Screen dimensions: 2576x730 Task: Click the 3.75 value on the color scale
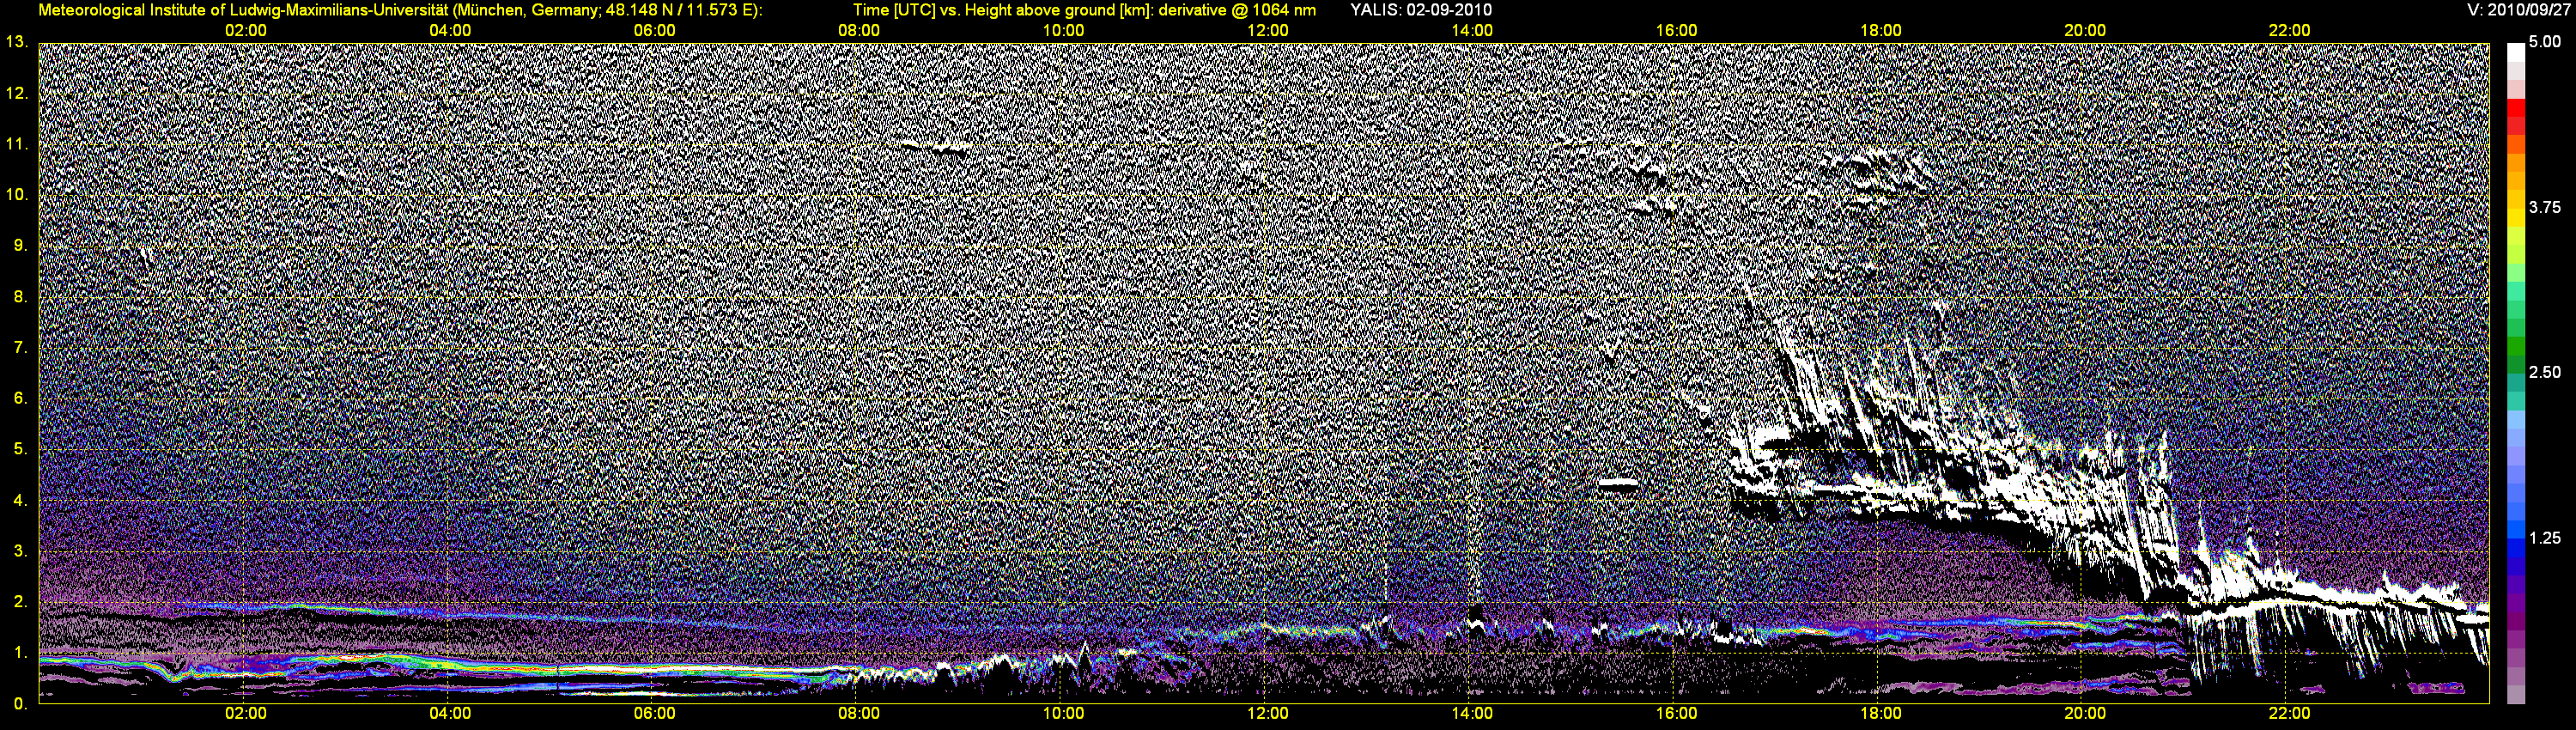point(2545,207)
